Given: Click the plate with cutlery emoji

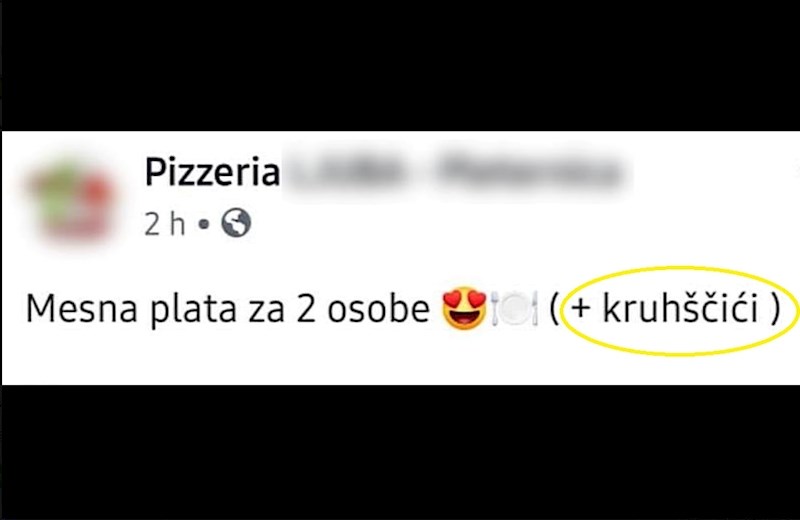Looking at the screenshot, I should pos(514,308).
